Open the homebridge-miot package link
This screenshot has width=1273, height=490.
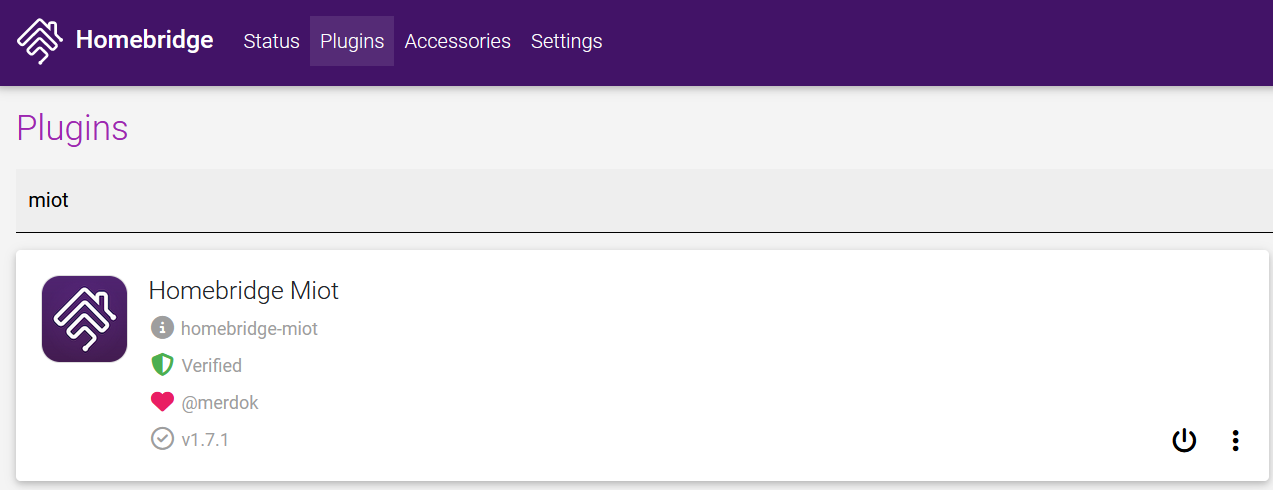[249, 328]
